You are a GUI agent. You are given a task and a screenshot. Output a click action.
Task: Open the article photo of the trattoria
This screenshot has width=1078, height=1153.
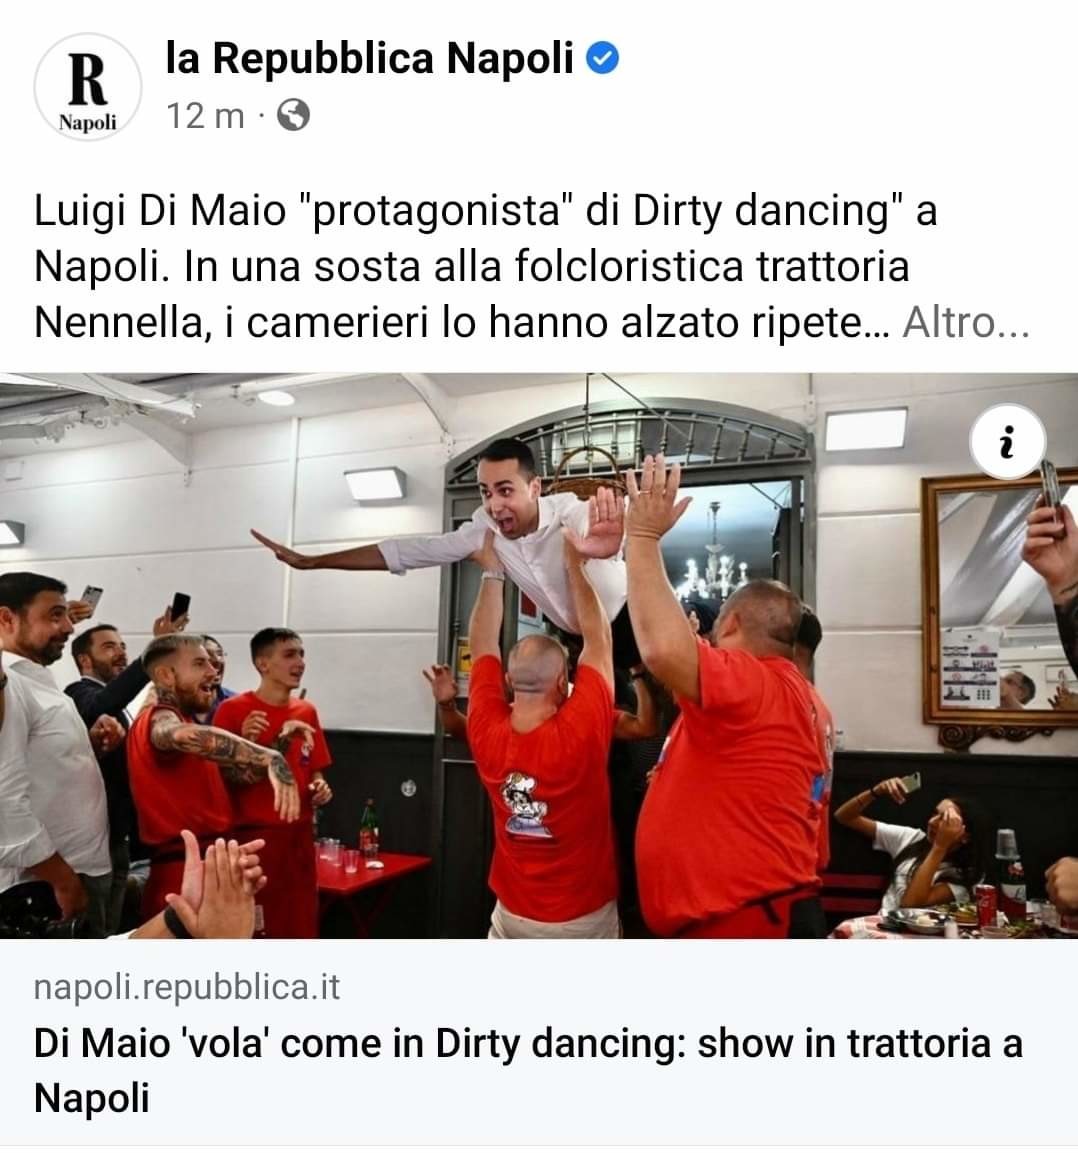coord(539,656)
